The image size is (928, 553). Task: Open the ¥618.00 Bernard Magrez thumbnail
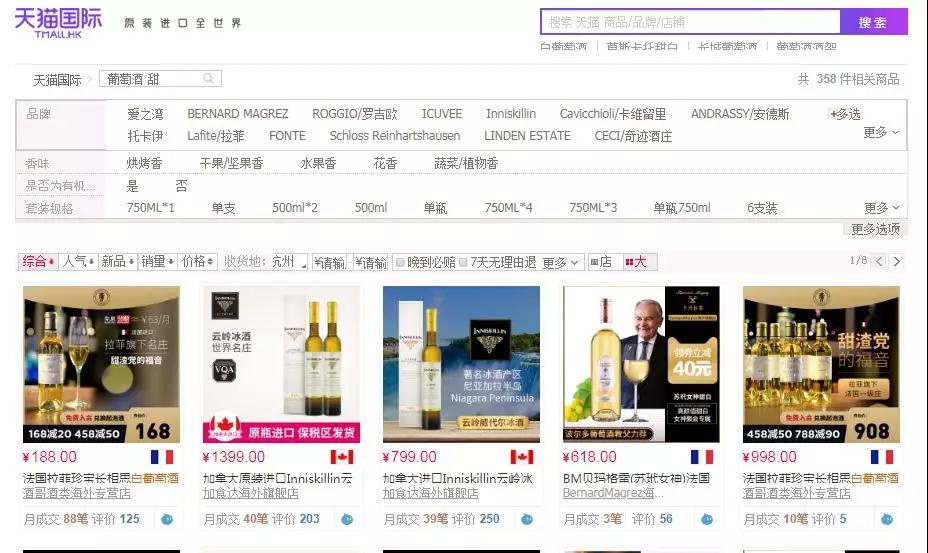(641, 364)
